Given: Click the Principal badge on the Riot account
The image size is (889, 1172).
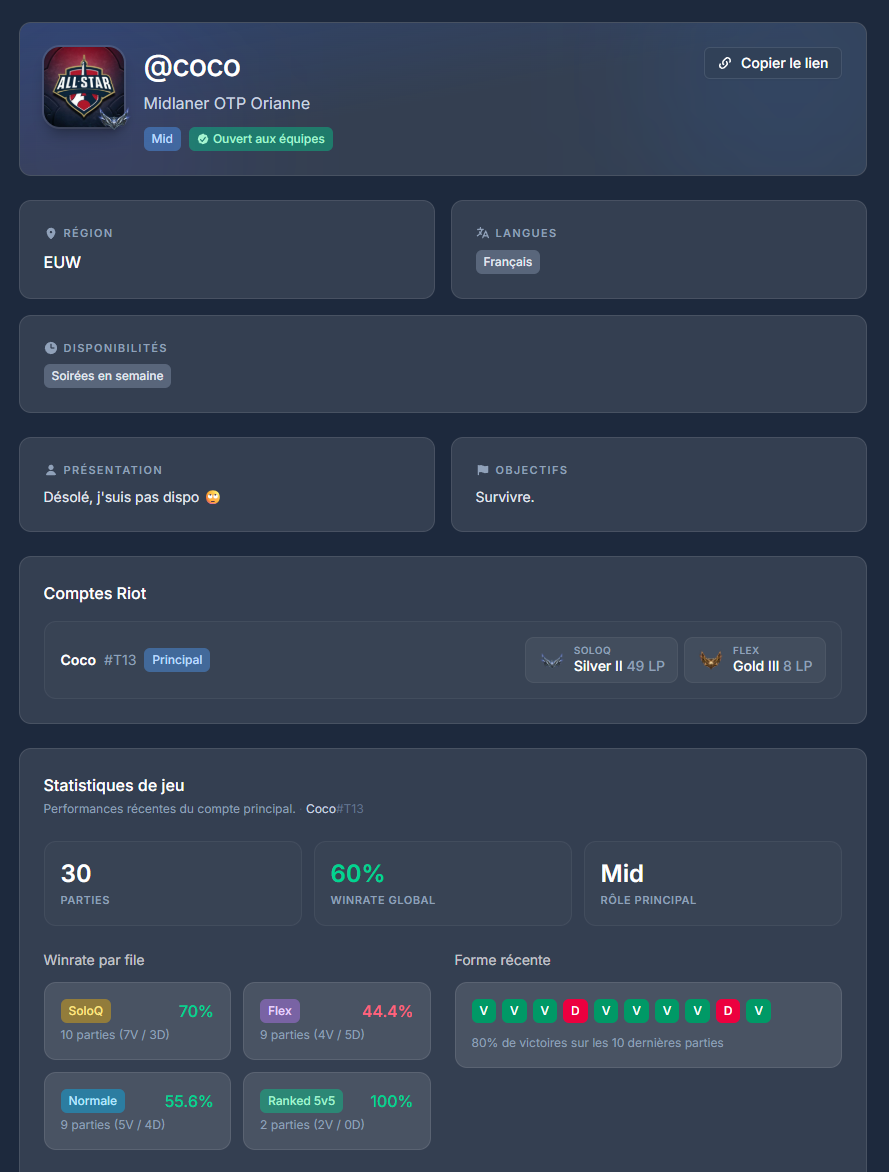Looking at the screenshot, I should 177,660.
